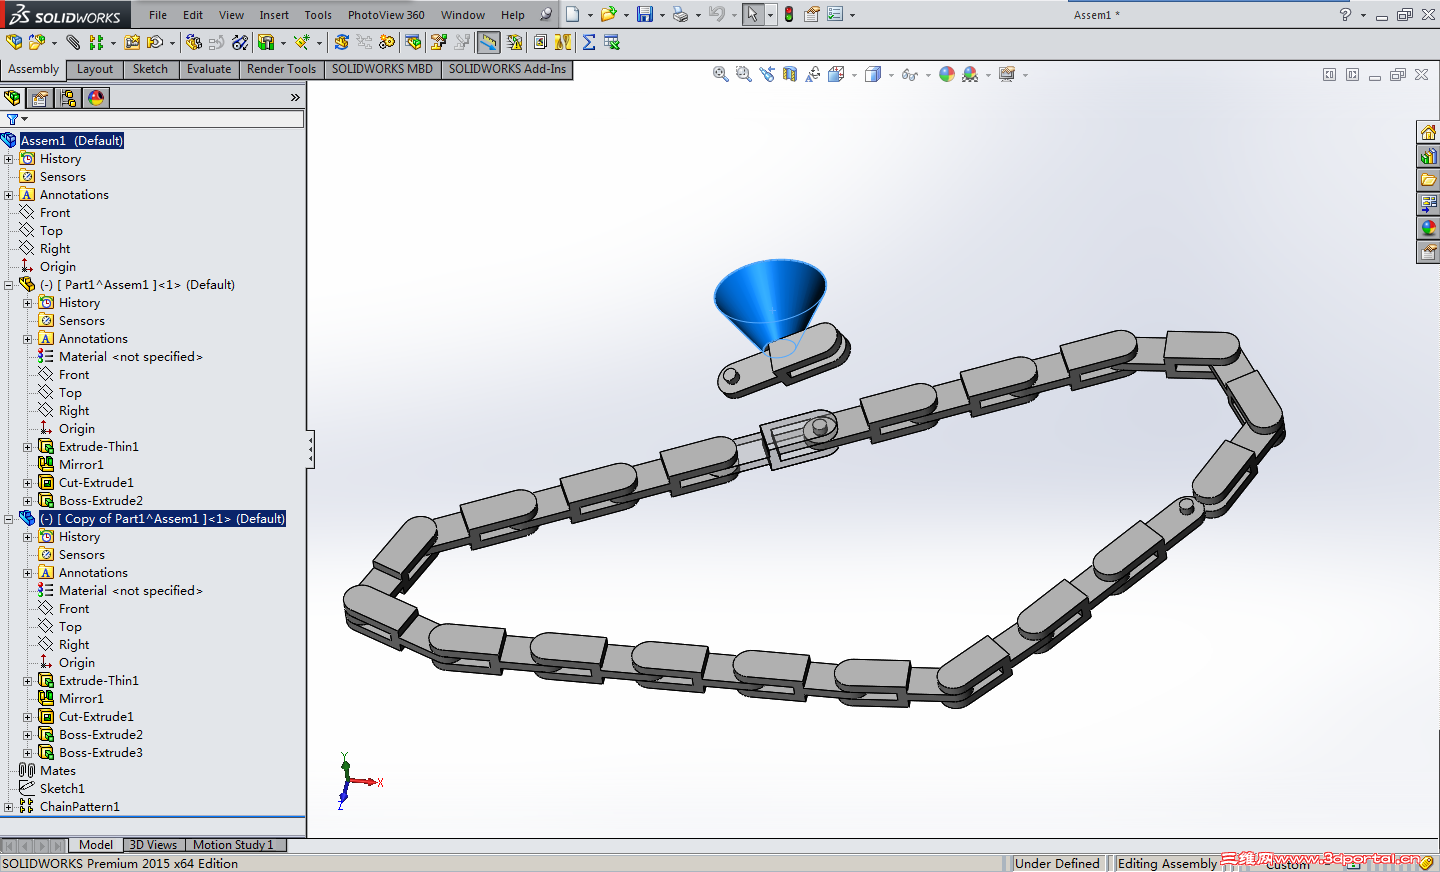Viewport: 1440px width, 872px height.
Task: Save the assembly with the floppy disk icon
Action: click(x=645, y=14)
